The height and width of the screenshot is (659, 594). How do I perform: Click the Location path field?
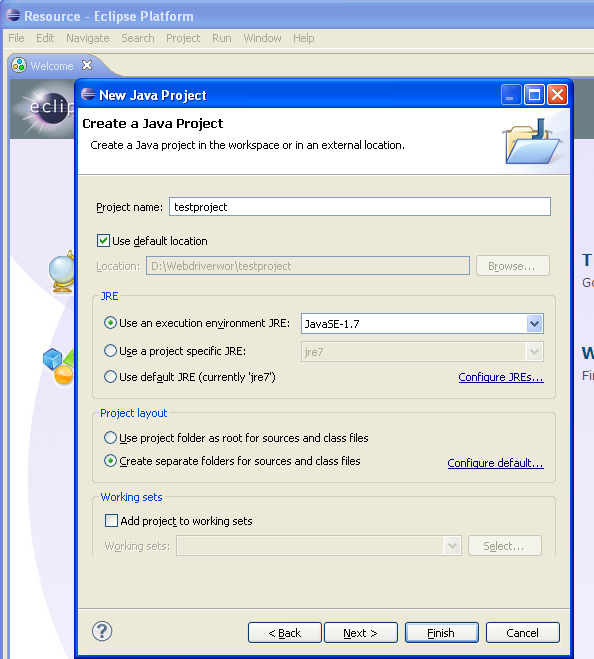point(308,266)
